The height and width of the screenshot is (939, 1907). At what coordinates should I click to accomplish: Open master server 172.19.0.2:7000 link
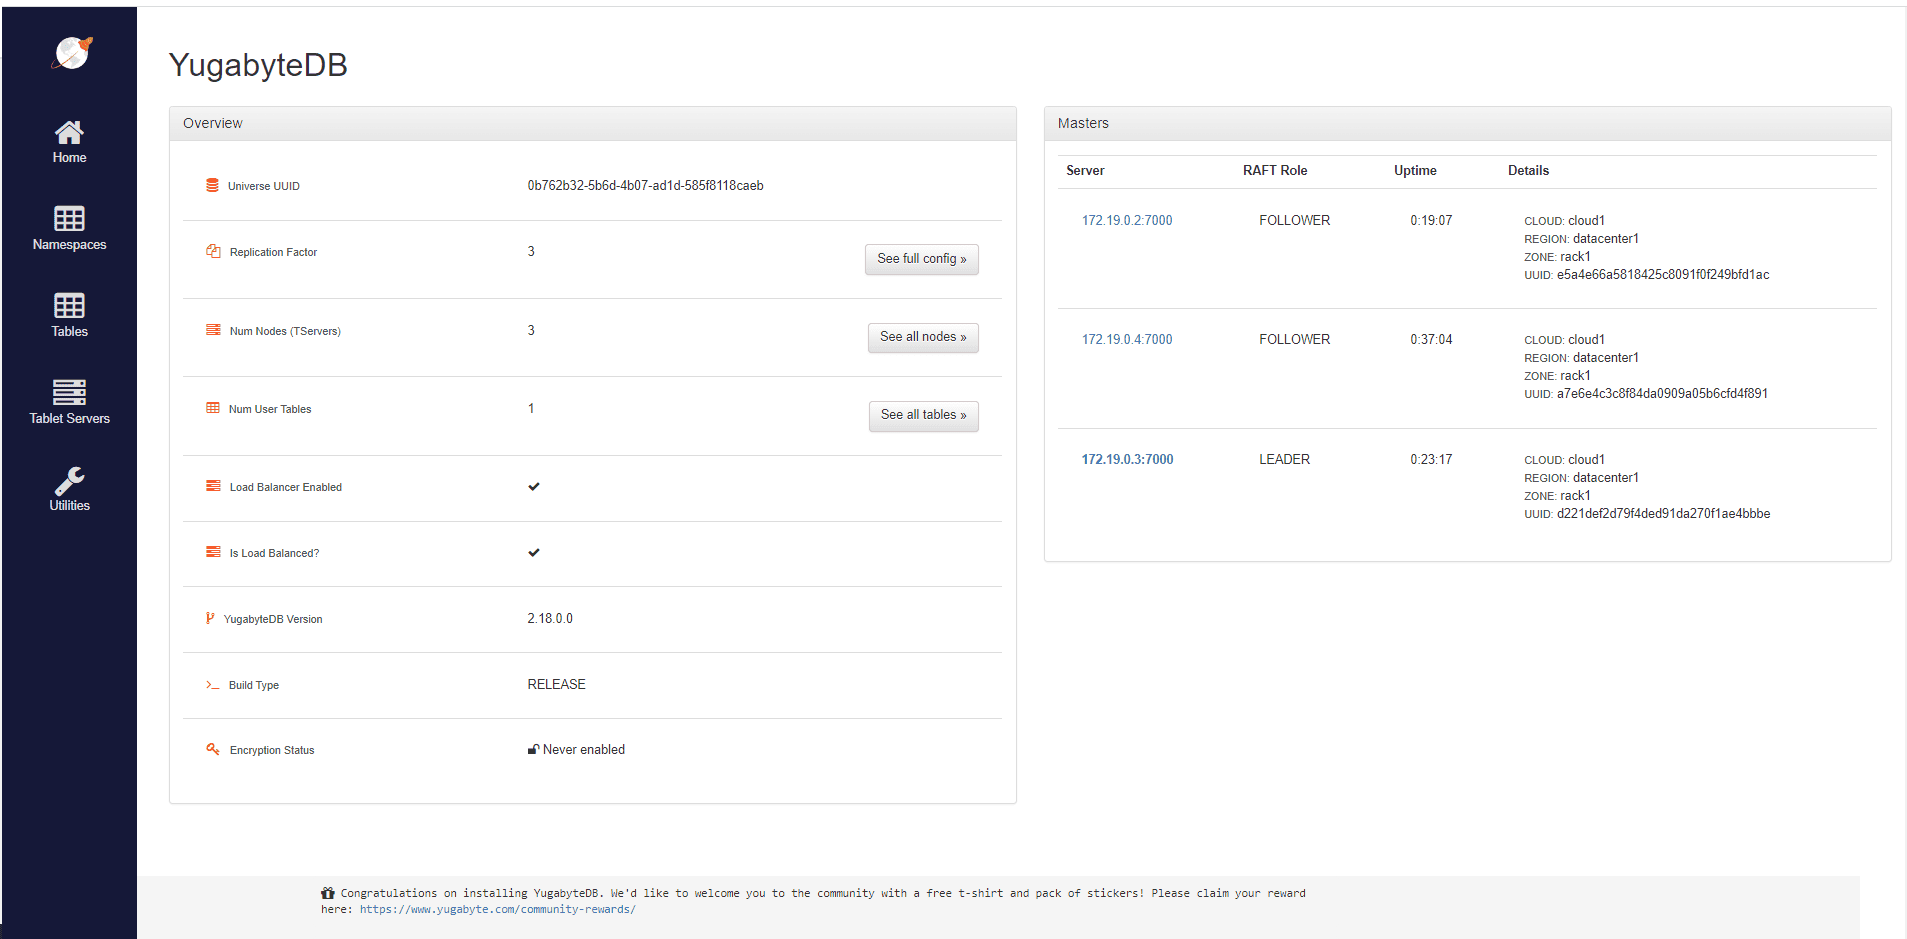pyautogui.click(x=1127, y=220)
